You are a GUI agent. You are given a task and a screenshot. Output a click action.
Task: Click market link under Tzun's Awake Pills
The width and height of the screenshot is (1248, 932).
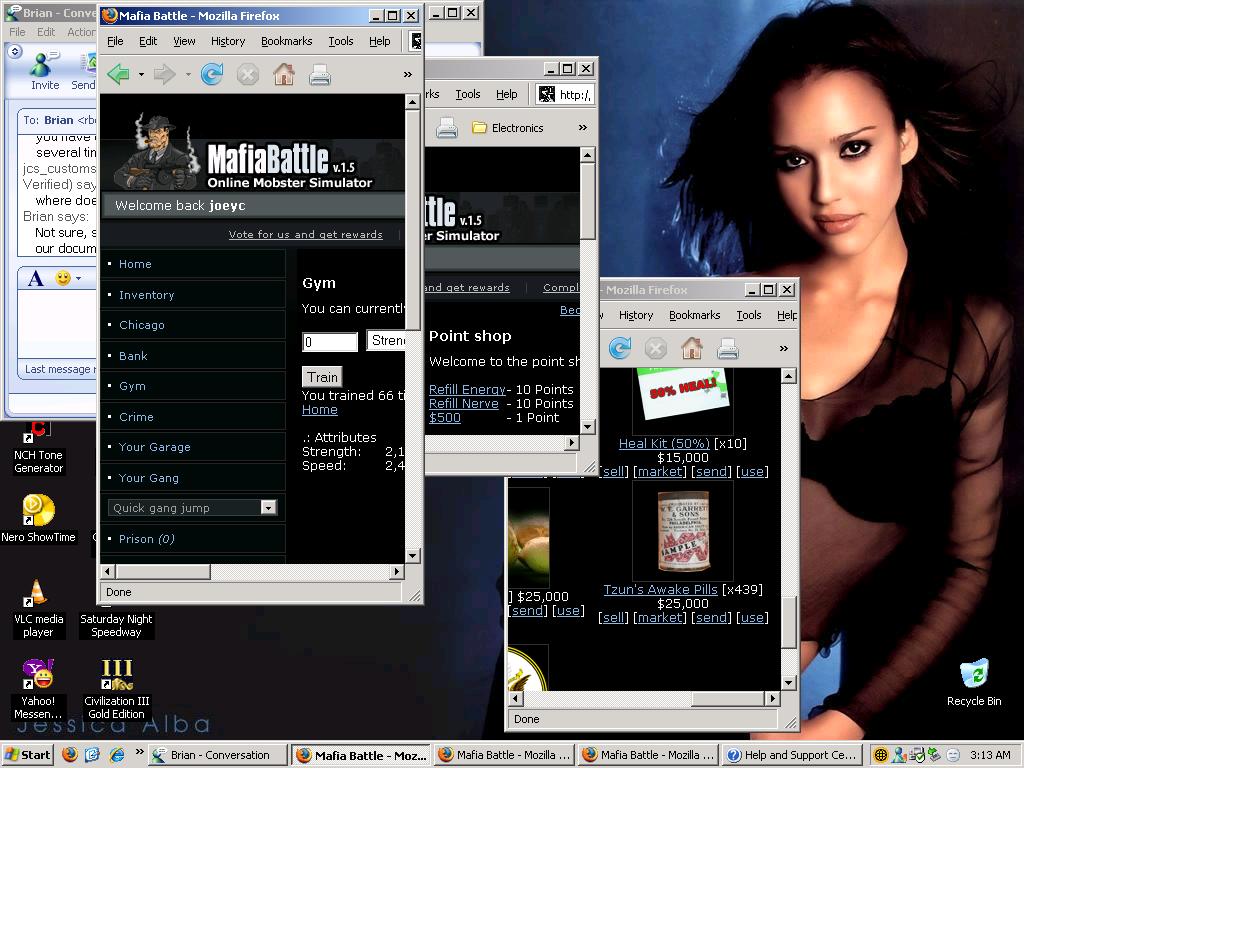660,618
